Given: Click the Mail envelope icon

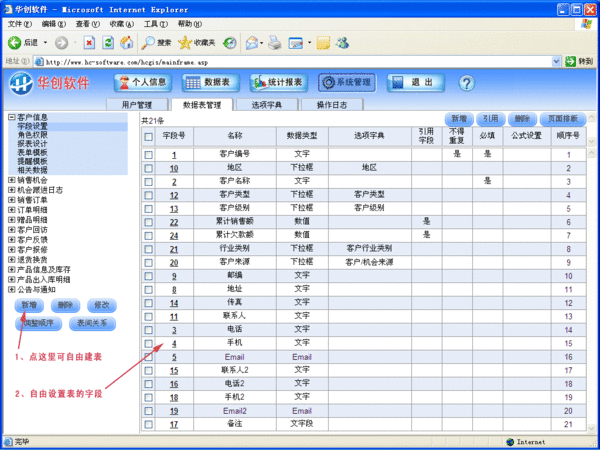Looking at the screenshot, I should click(252, 42).
